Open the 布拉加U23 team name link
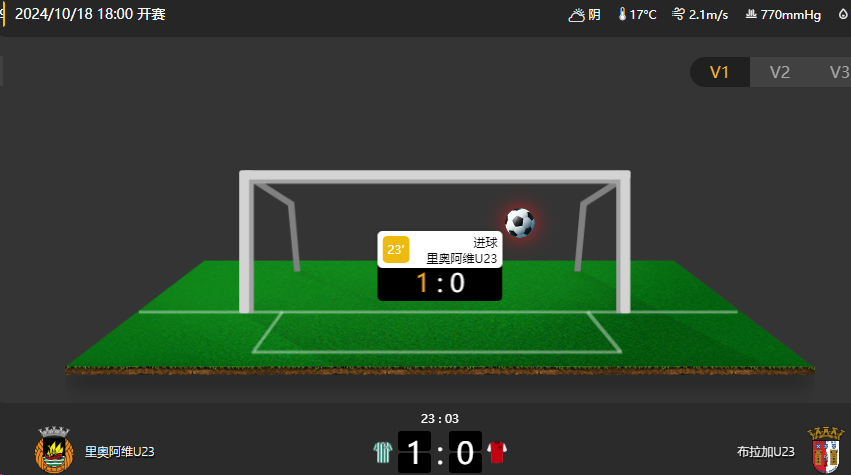This screenshot has width=851, height=475. [x=765, y=452]
